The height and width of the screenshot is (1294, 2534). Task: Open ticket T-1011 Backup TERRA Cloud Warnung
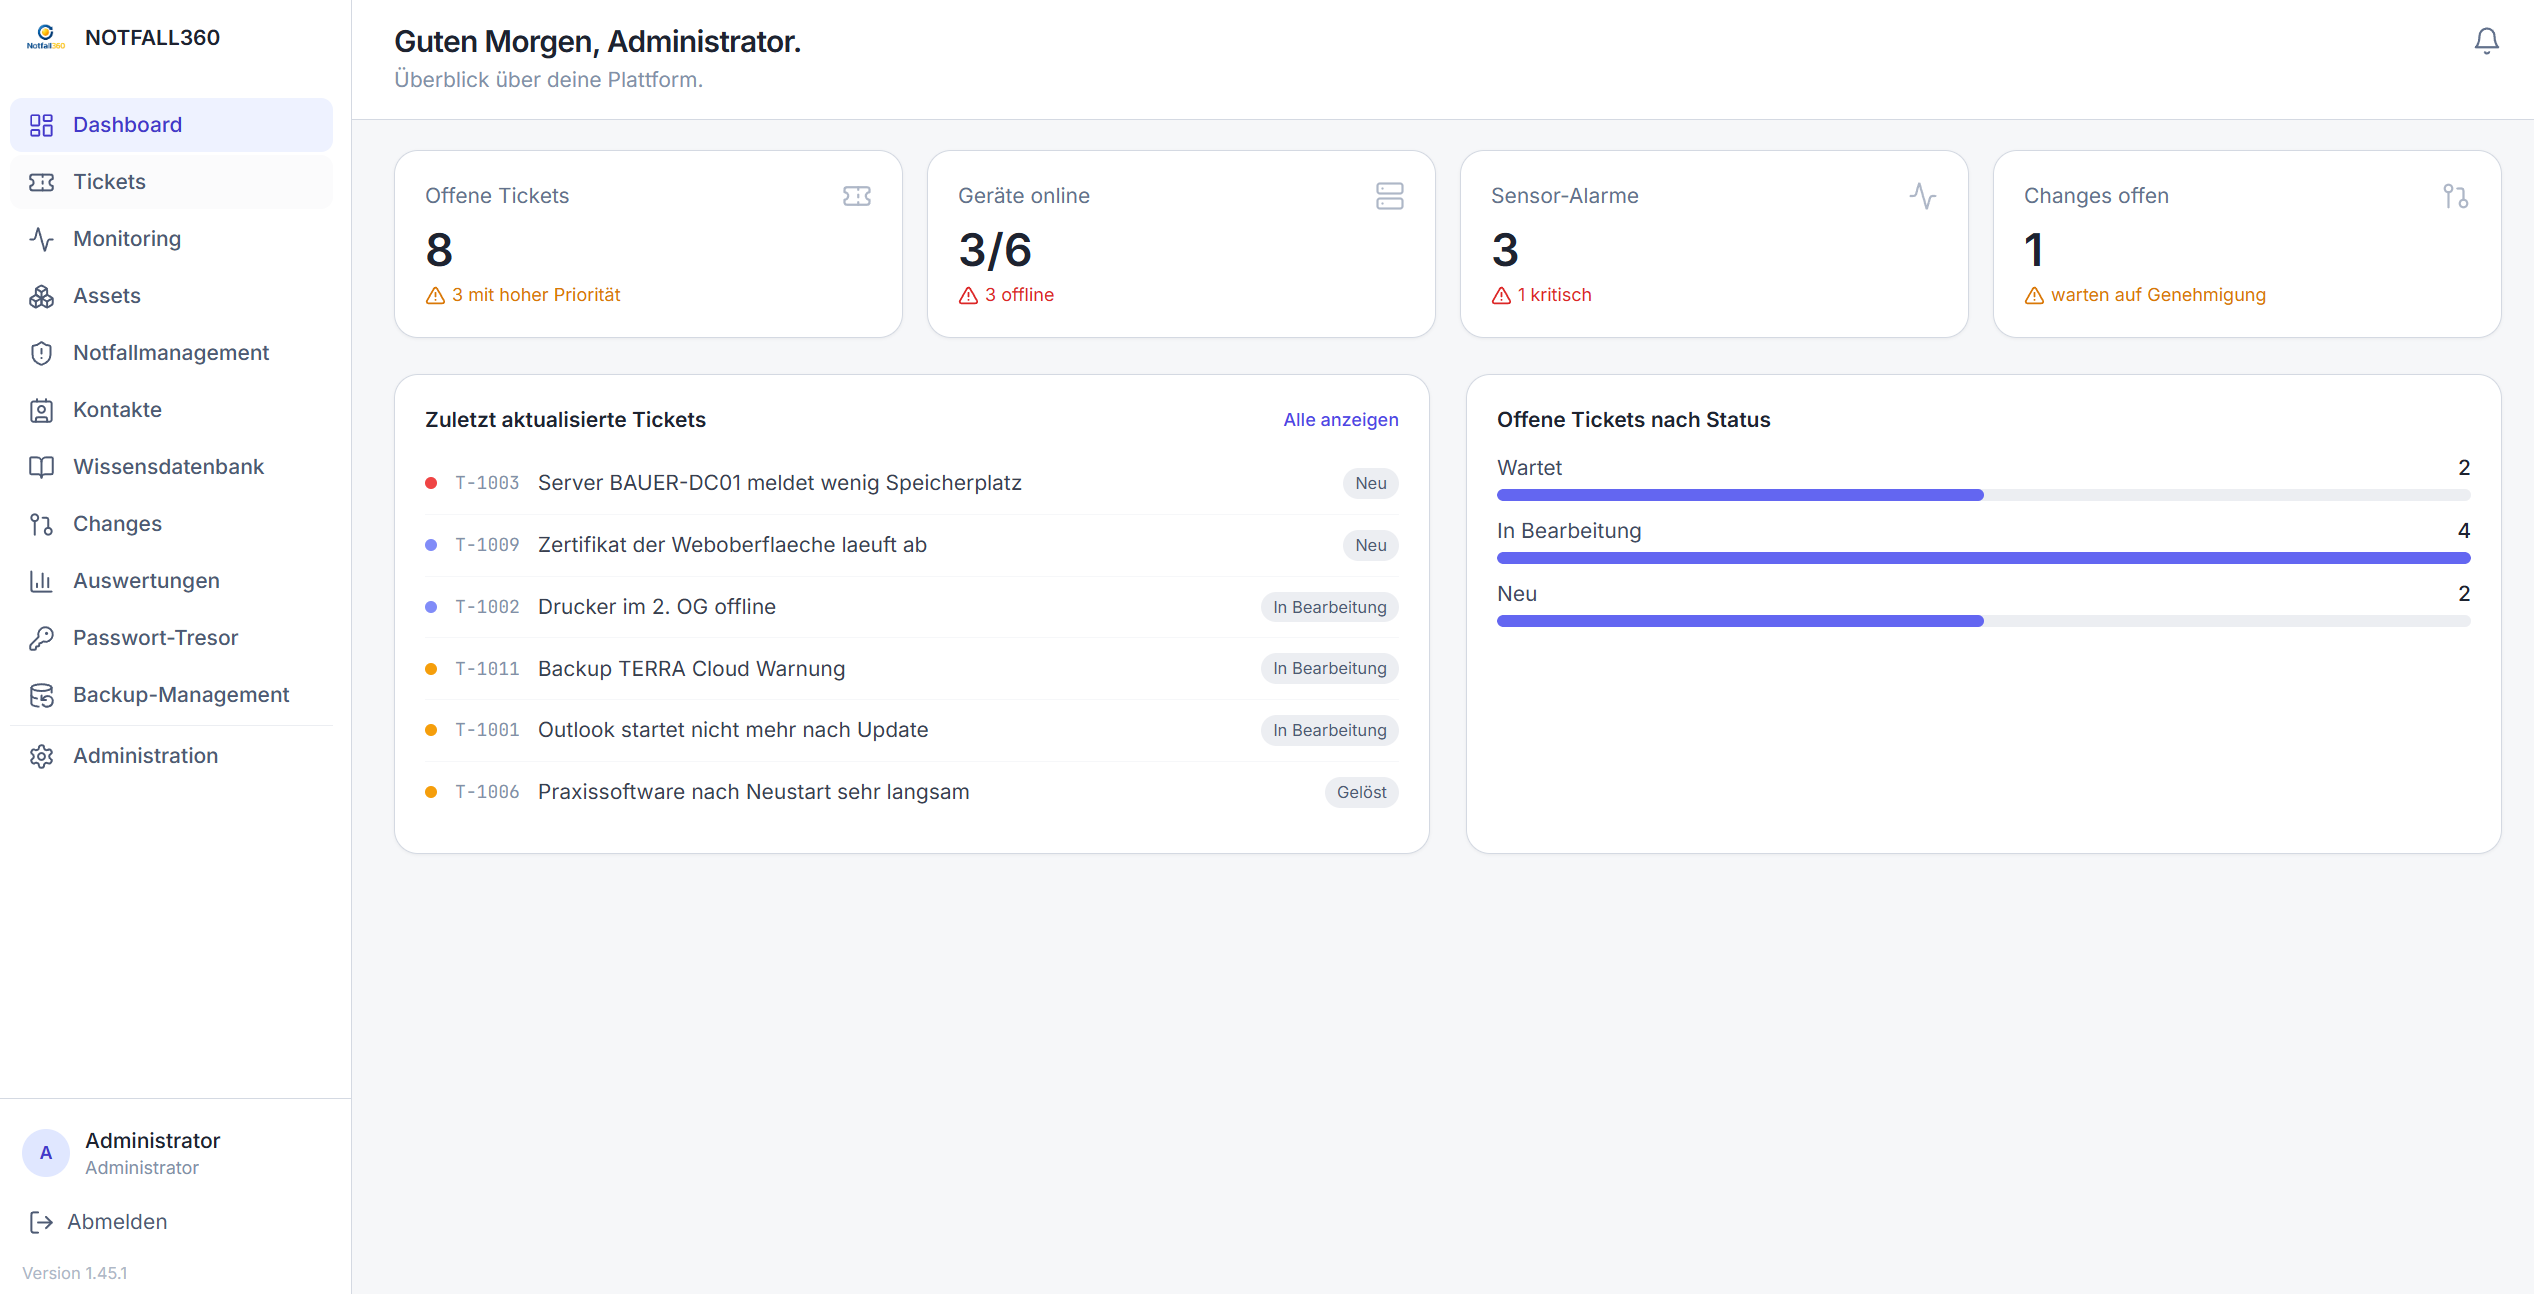(912, 669)
